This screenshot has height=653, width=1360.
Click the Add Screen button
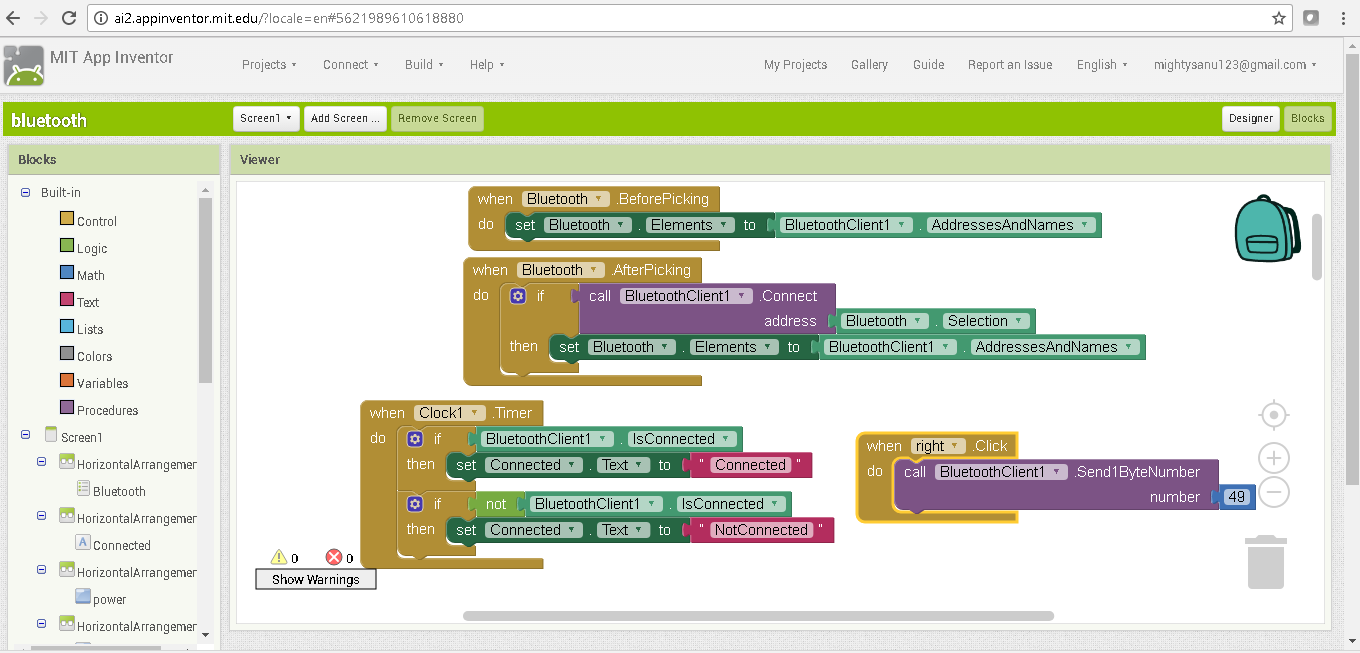[345, 118]
